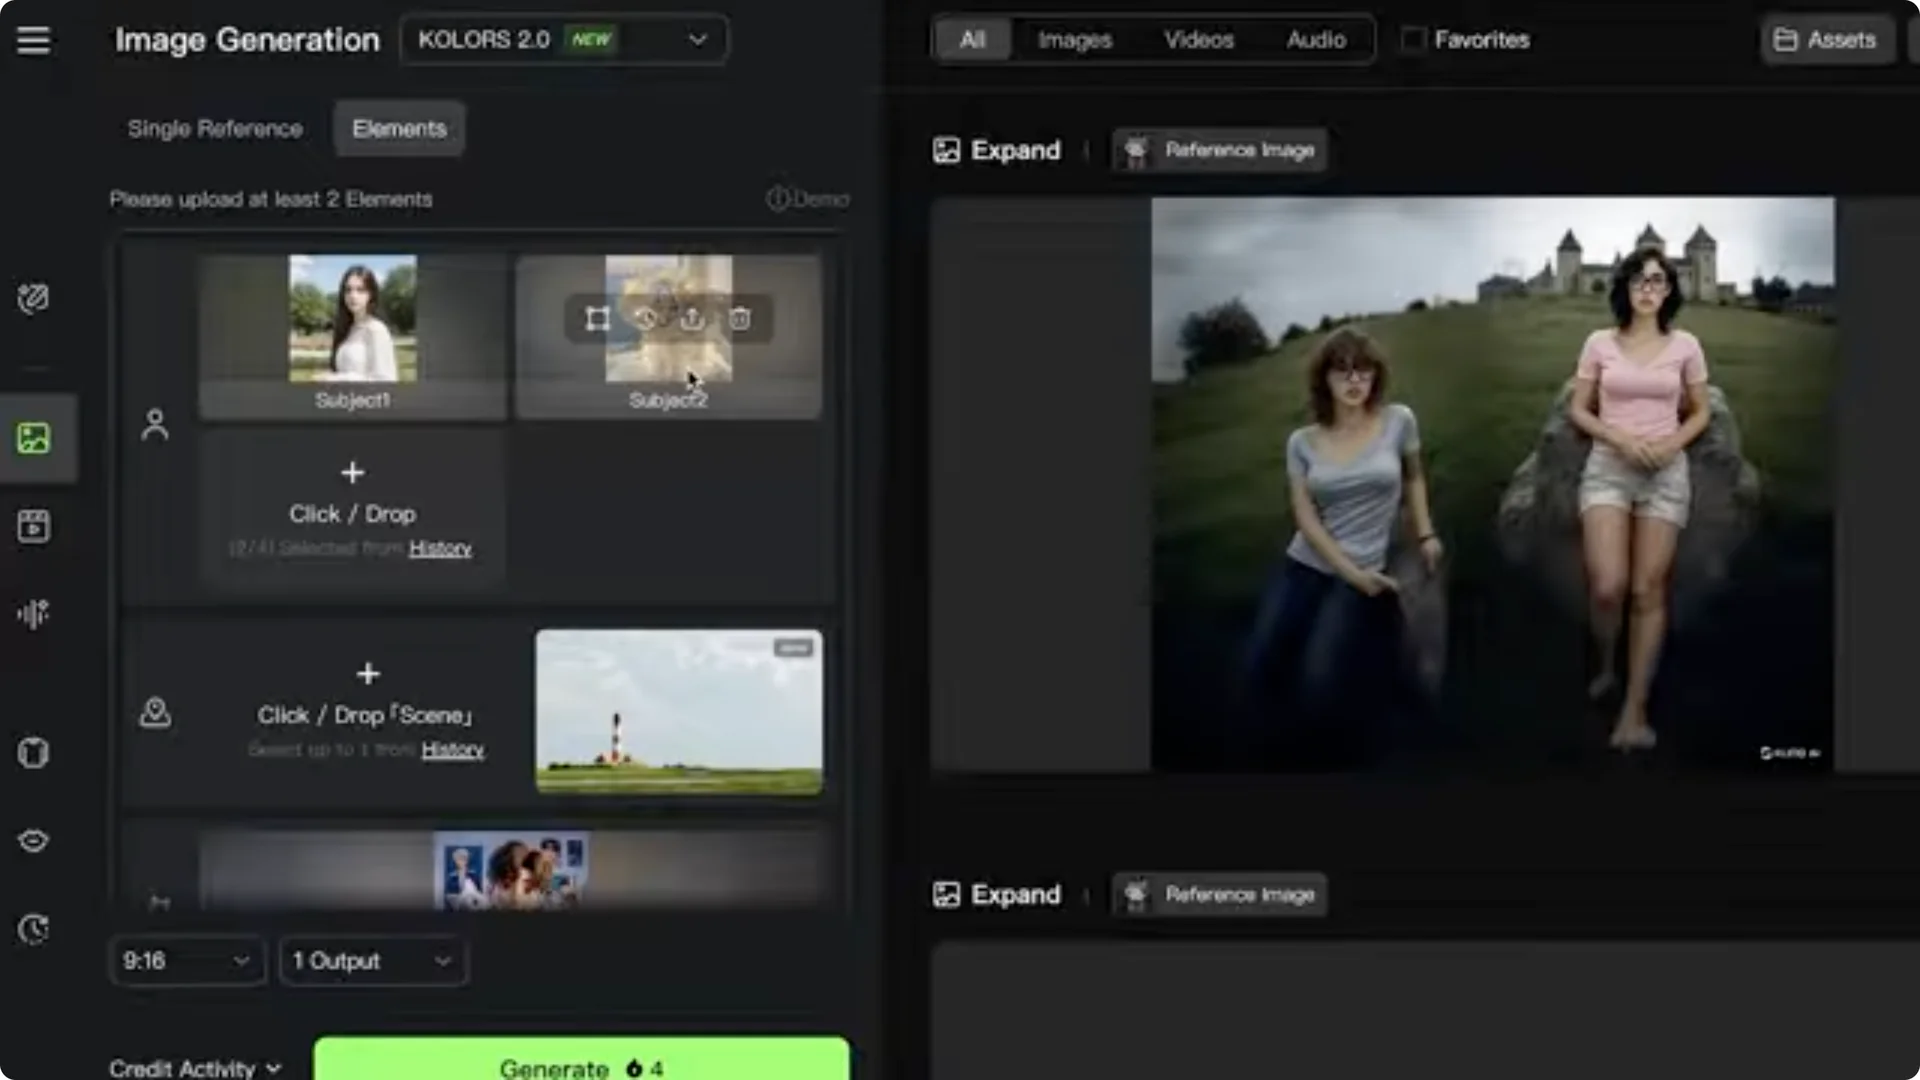Select the Images tab in the gallery filter

tap(1075, 40)
